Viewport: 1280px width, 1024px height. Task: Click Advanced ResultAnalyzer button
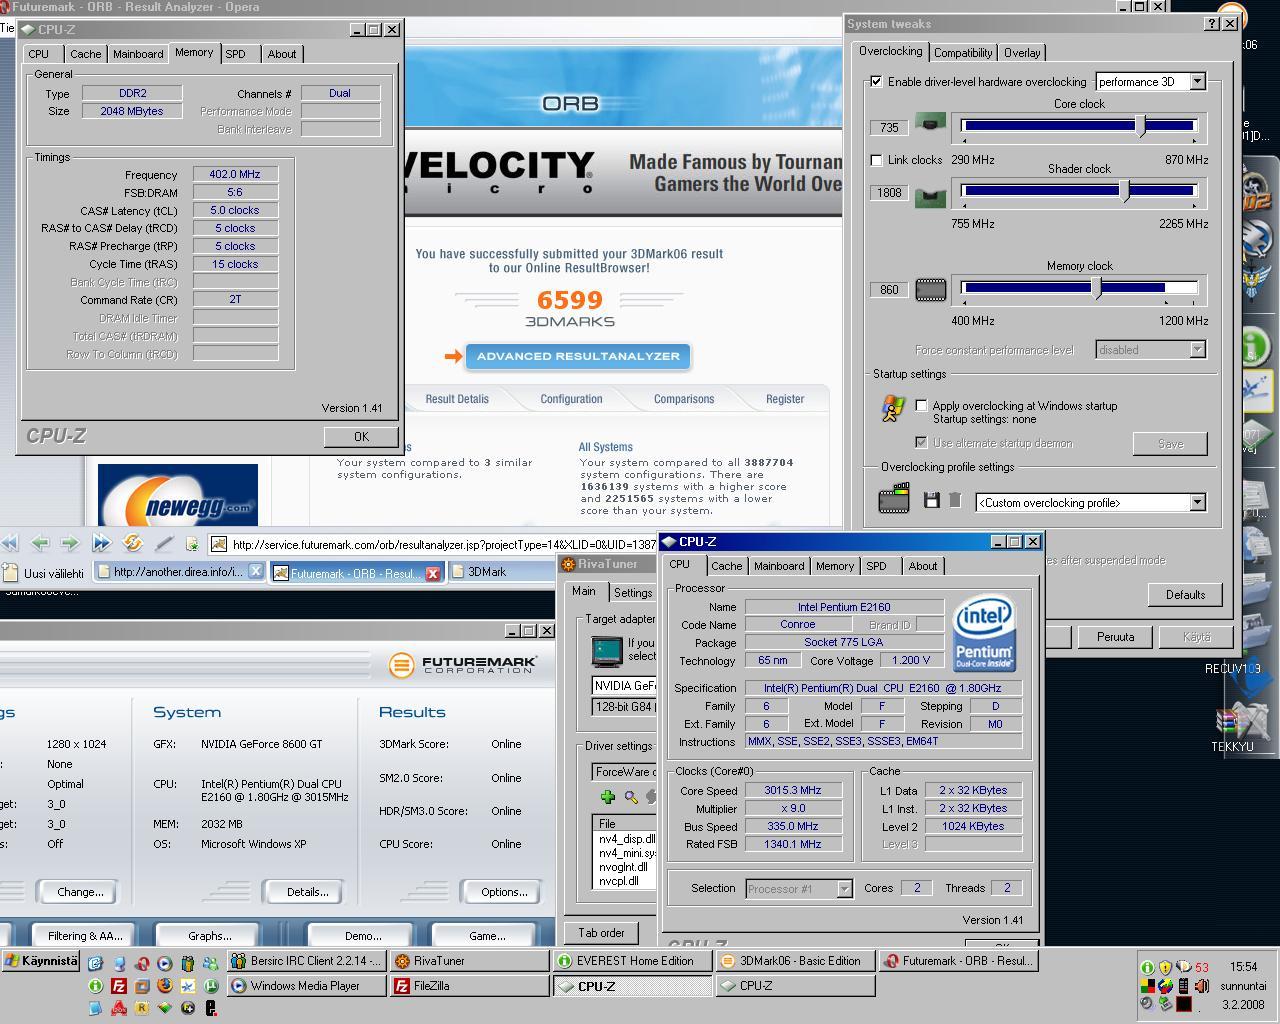tap(578, 356)
